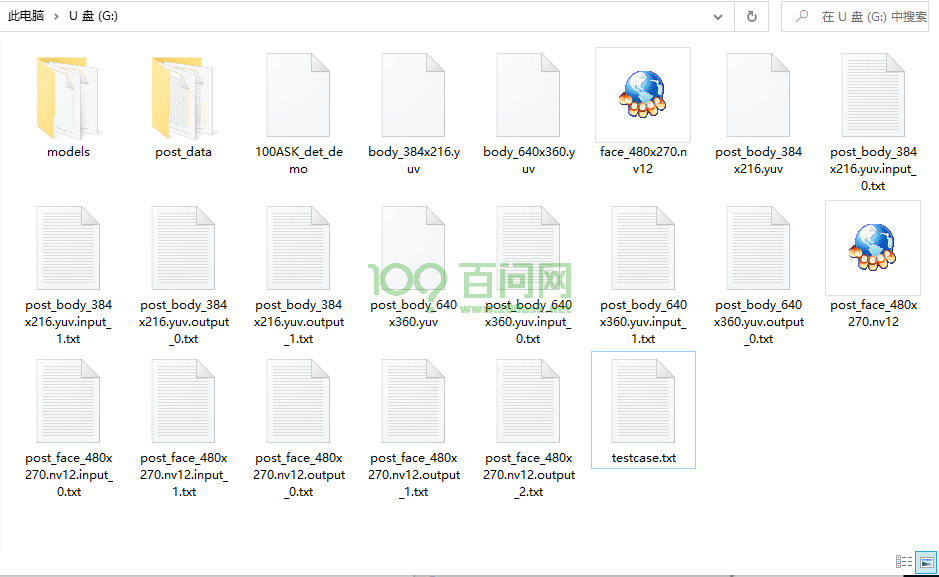
Task: Click 此电脑 in the address breadcrumb
Action: click(x=26, y=17)
